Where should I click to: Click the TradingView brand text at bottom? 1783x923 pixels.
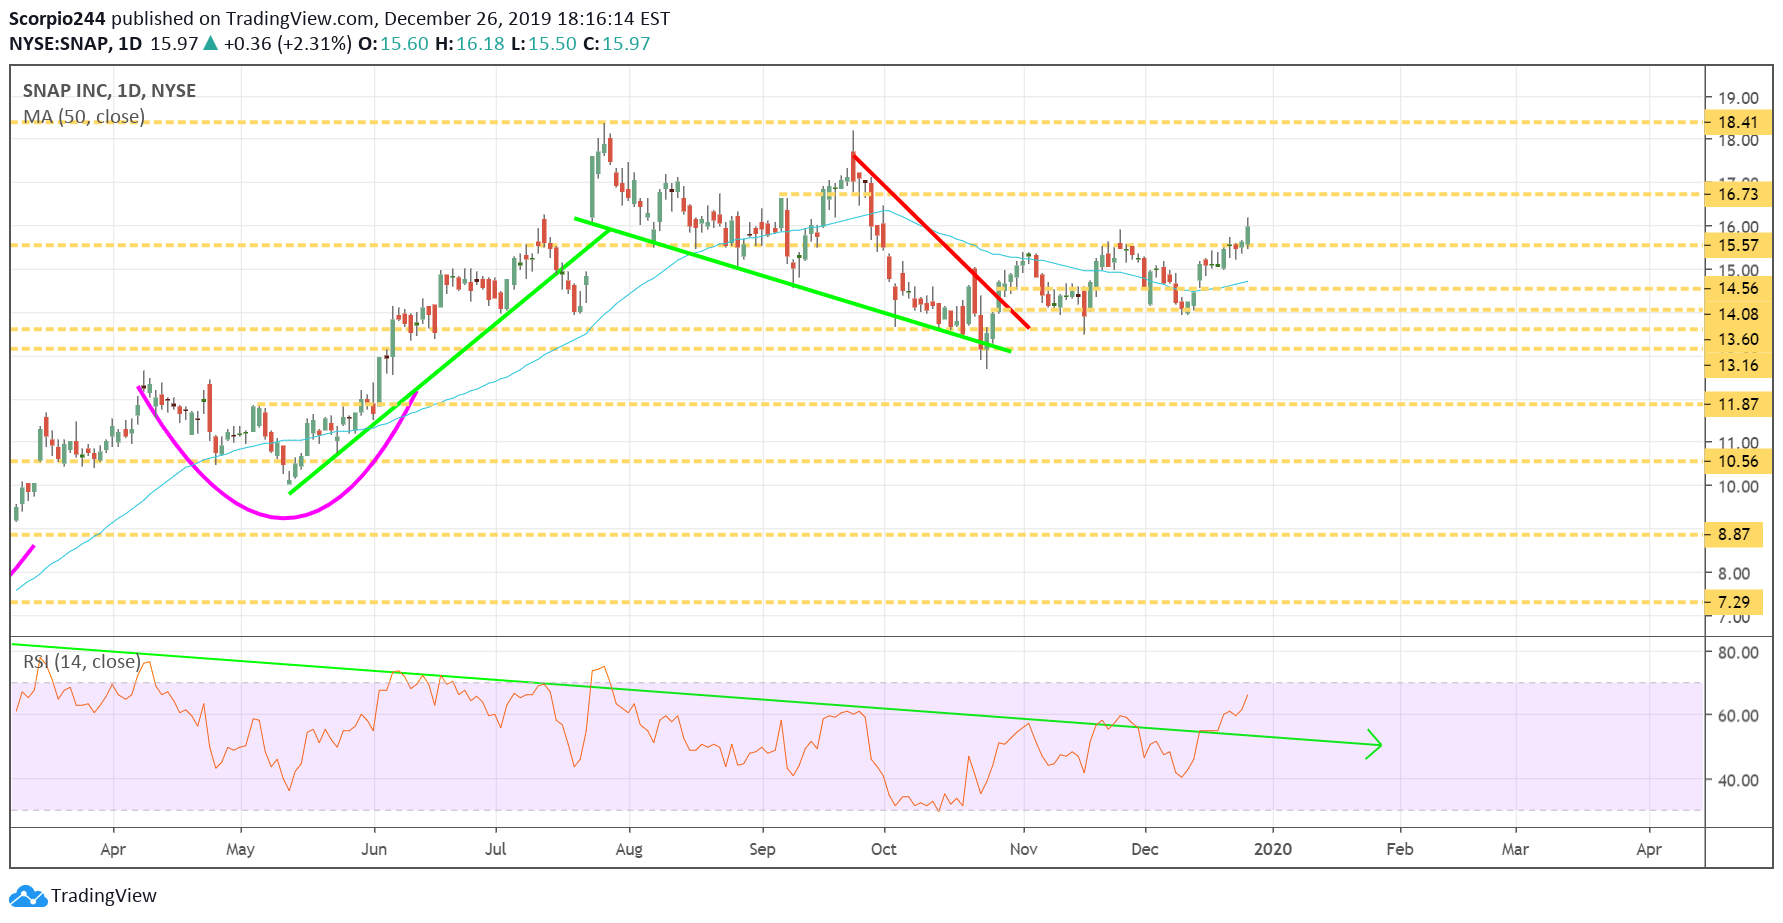coord(104,895)
